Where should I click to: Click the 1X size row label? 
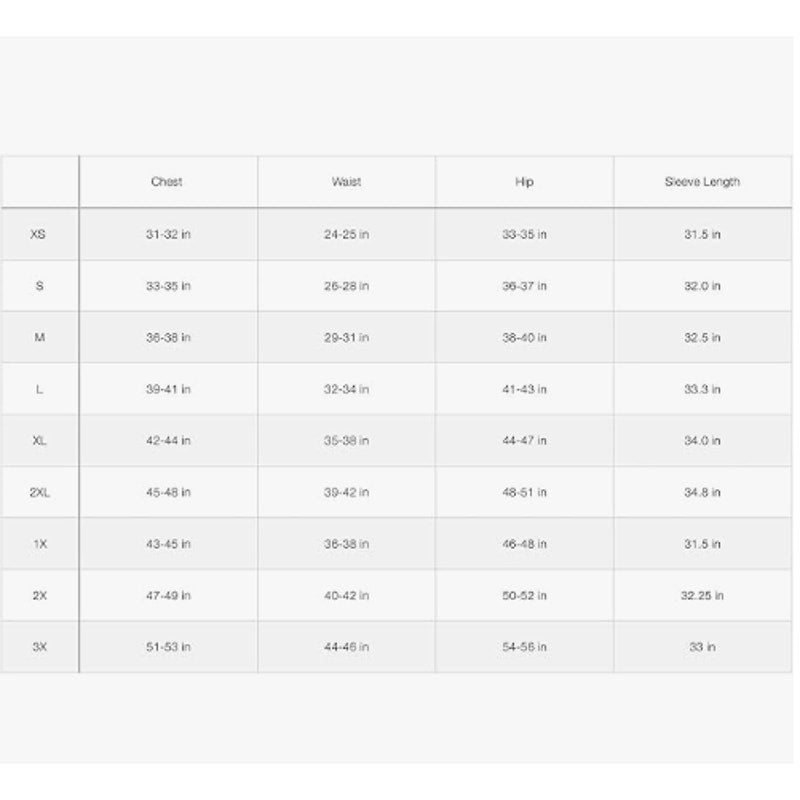(x=40, y=544)
